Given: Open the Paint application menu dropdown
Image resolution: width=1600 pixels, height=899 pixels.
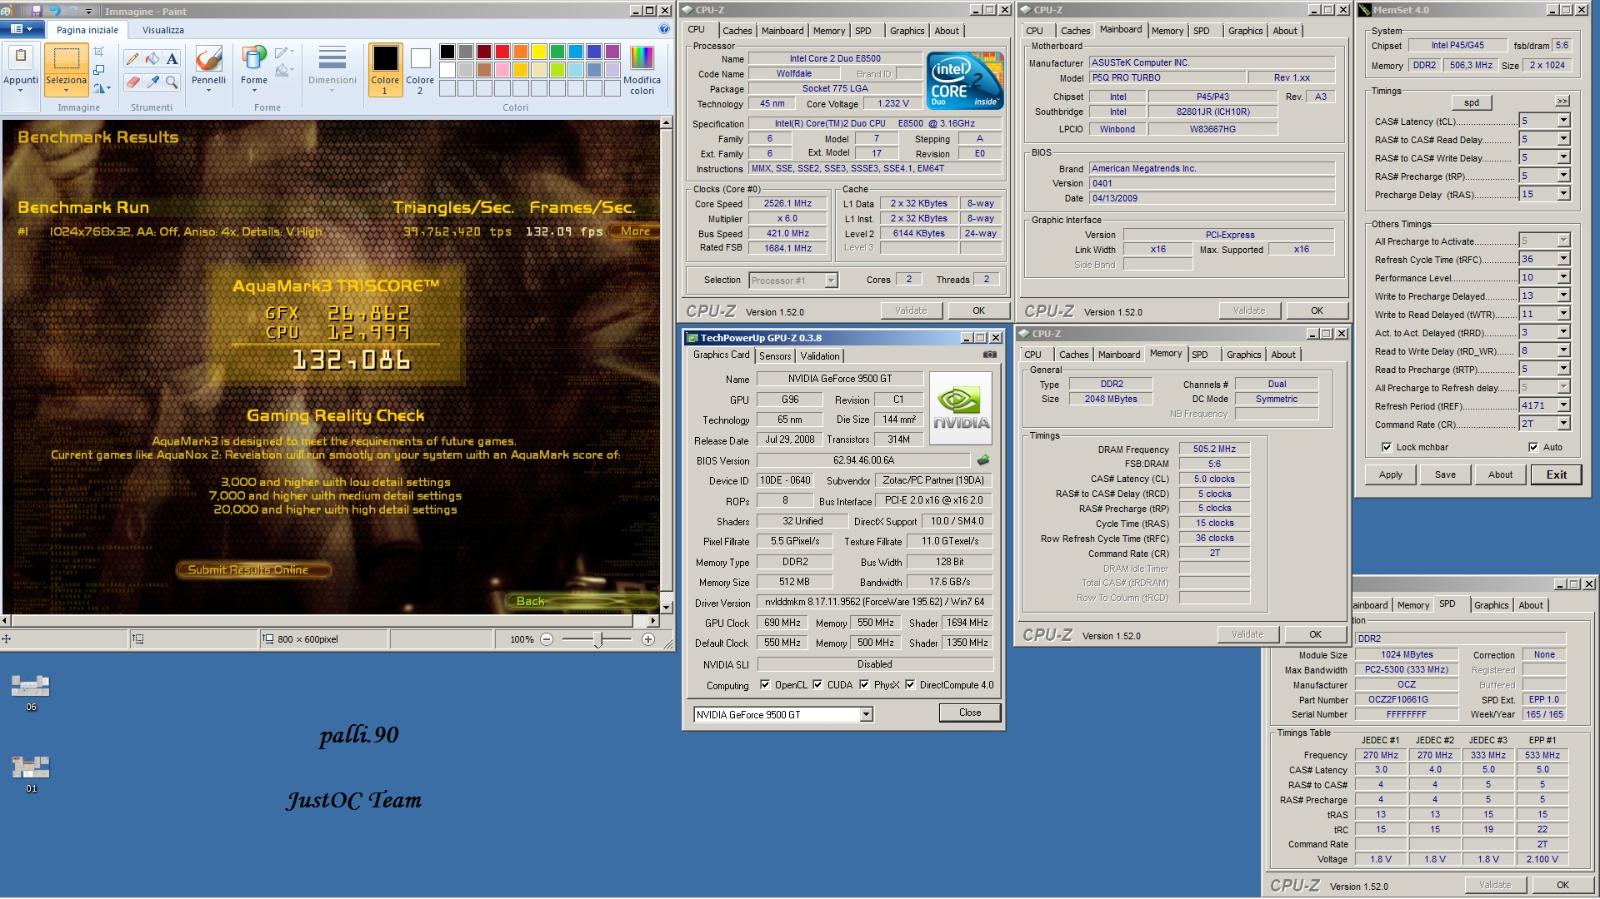Looking at the screenshot, I should tap(20, 29).
